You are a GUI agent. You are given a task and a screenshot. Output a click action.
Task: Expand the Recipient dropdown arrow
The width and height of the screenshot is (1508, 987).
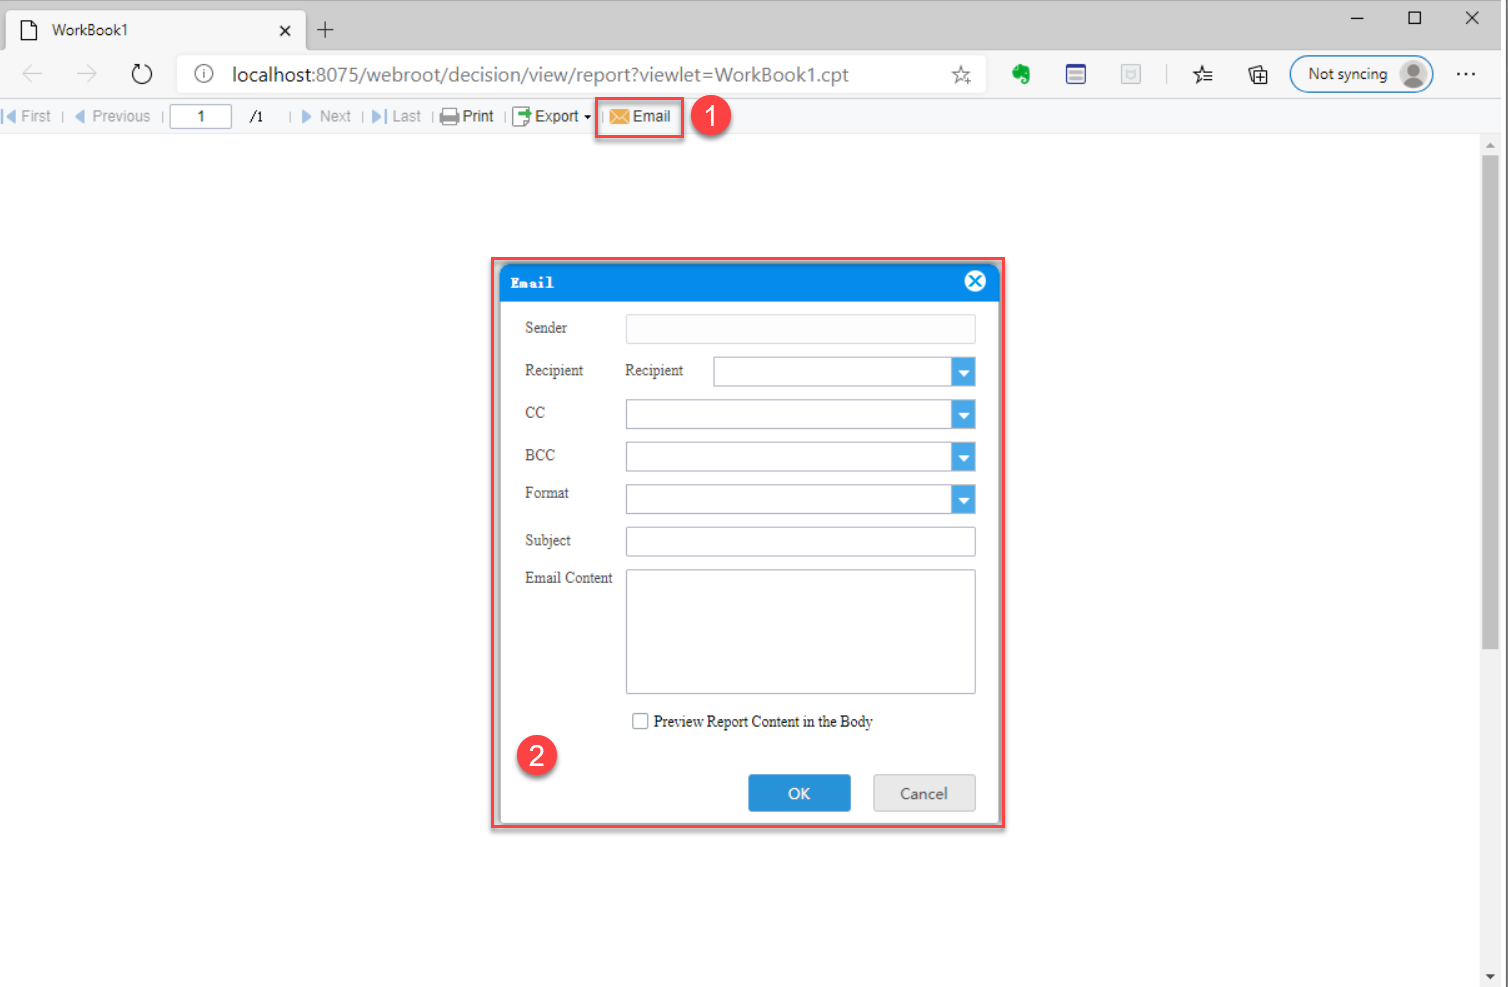(x=963, y=372)
